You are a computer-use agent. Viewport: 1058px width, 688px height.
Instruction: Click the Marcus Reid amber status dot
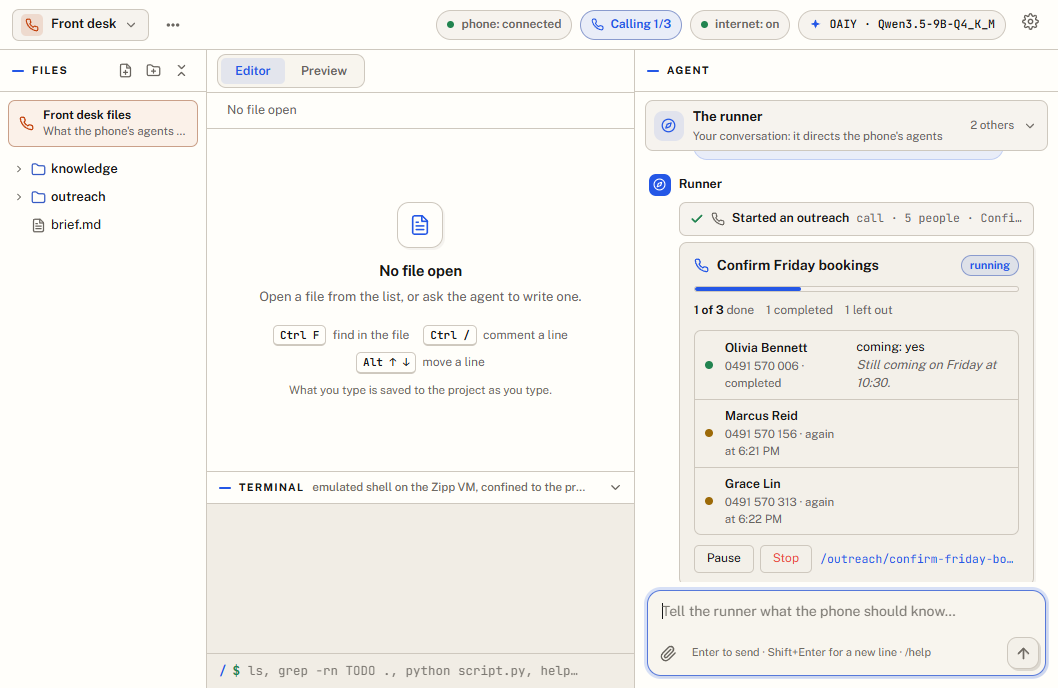tap(708, 433)
